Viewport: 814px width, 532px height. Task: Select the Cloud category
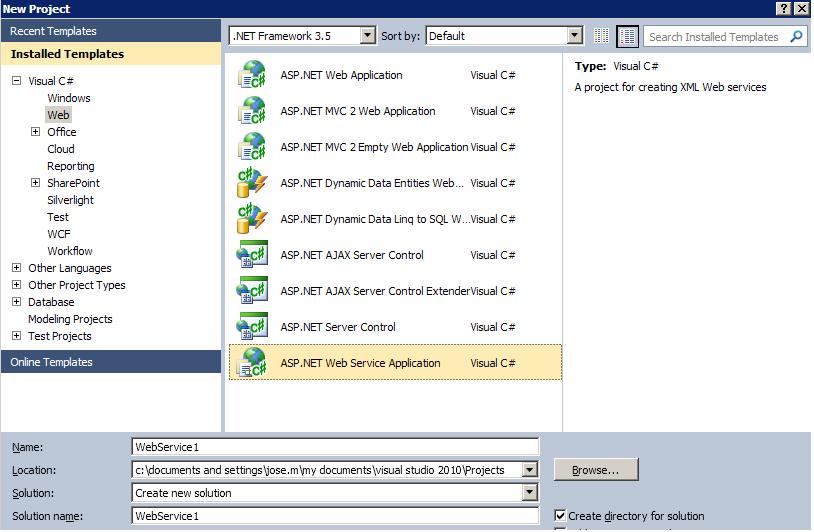coord(61,149)
